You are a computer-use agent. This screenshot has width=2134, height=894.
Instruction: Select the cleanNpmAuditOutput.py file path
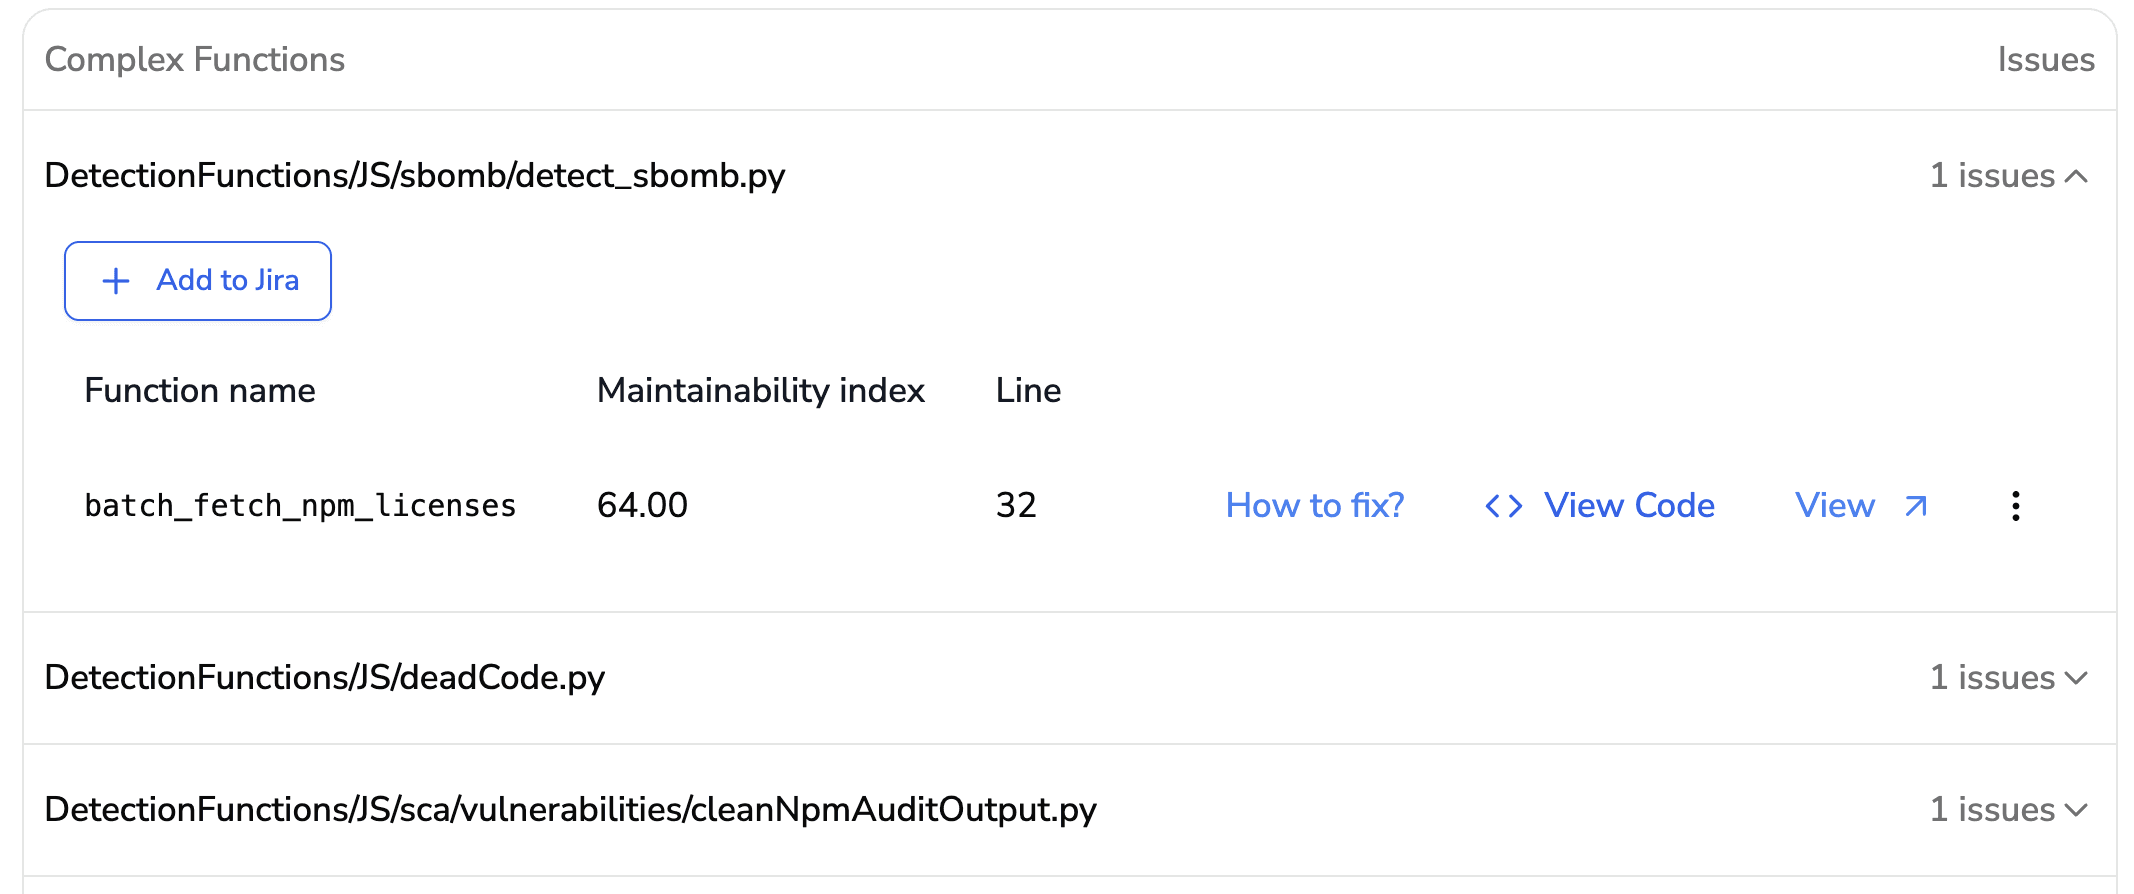(571, 810)
